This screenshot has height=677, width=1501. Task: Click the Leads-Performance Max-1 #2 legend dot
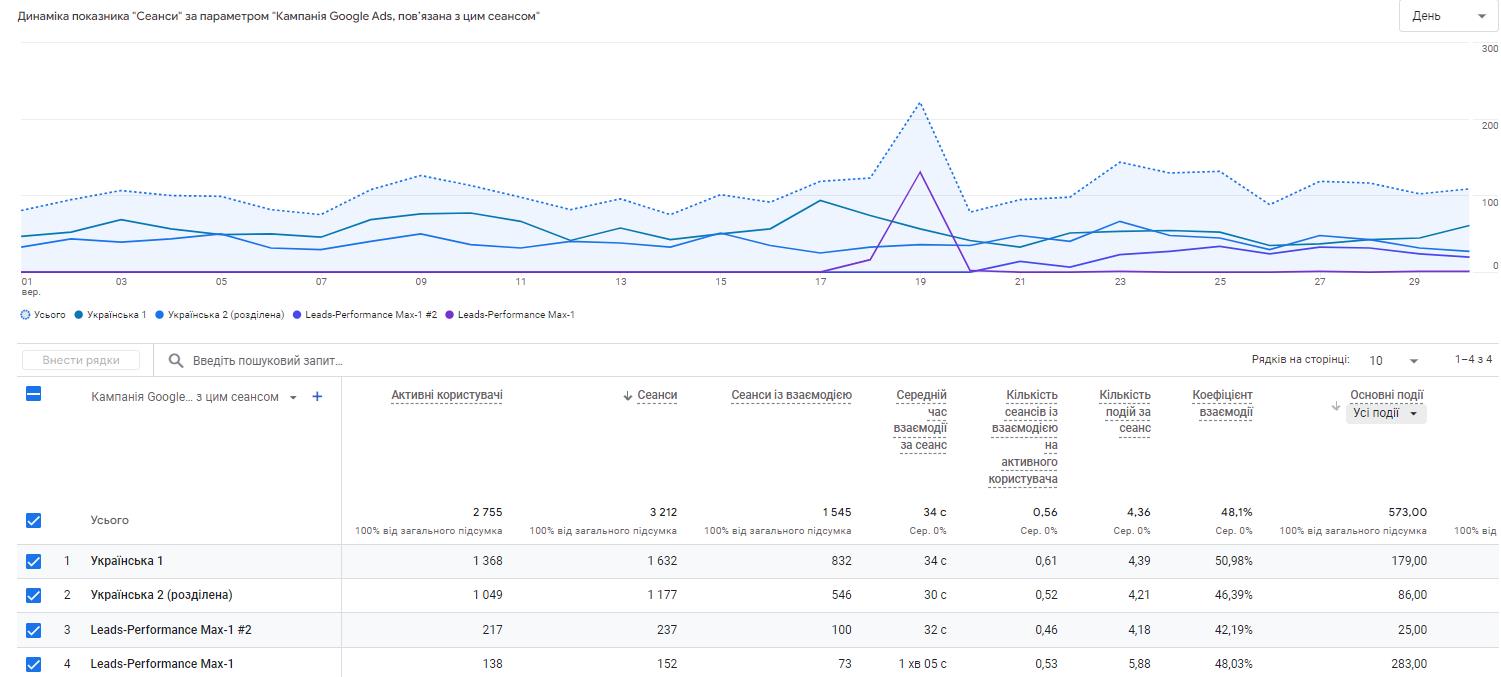coord(297,315)
